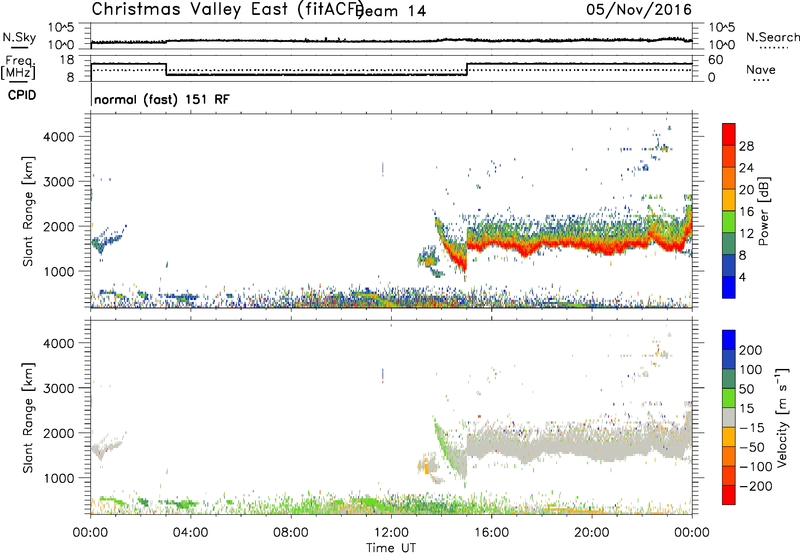800x554 pixels.
Task: Pick the bottom blue Power segment below 4
Action: click(x=729, y=287)
